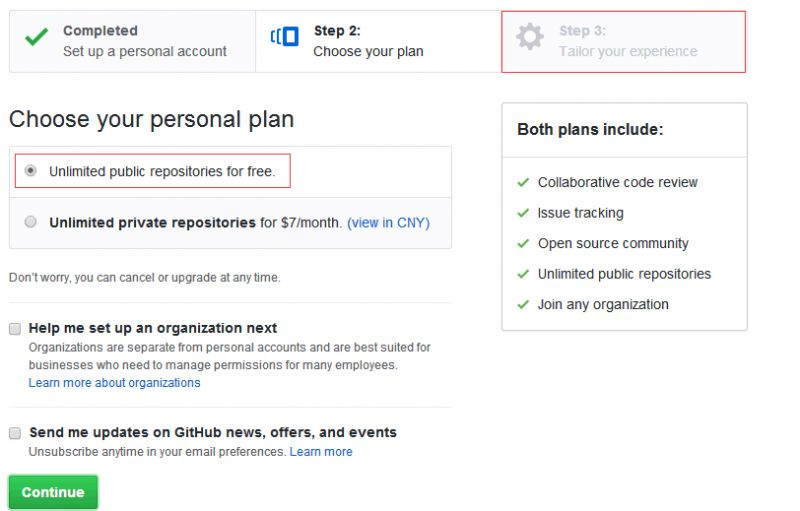Image resolution: width=800 pixels, height=511 pixels.
Task: Click checkmark beside Collaborative code review
Action: pos(523,182)
